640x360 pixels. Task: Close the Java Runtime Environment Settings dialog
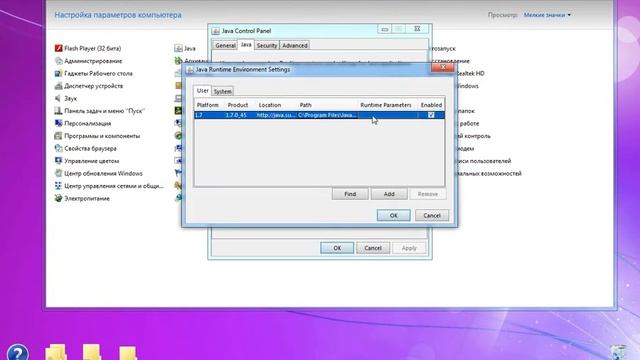pos(443,67)
